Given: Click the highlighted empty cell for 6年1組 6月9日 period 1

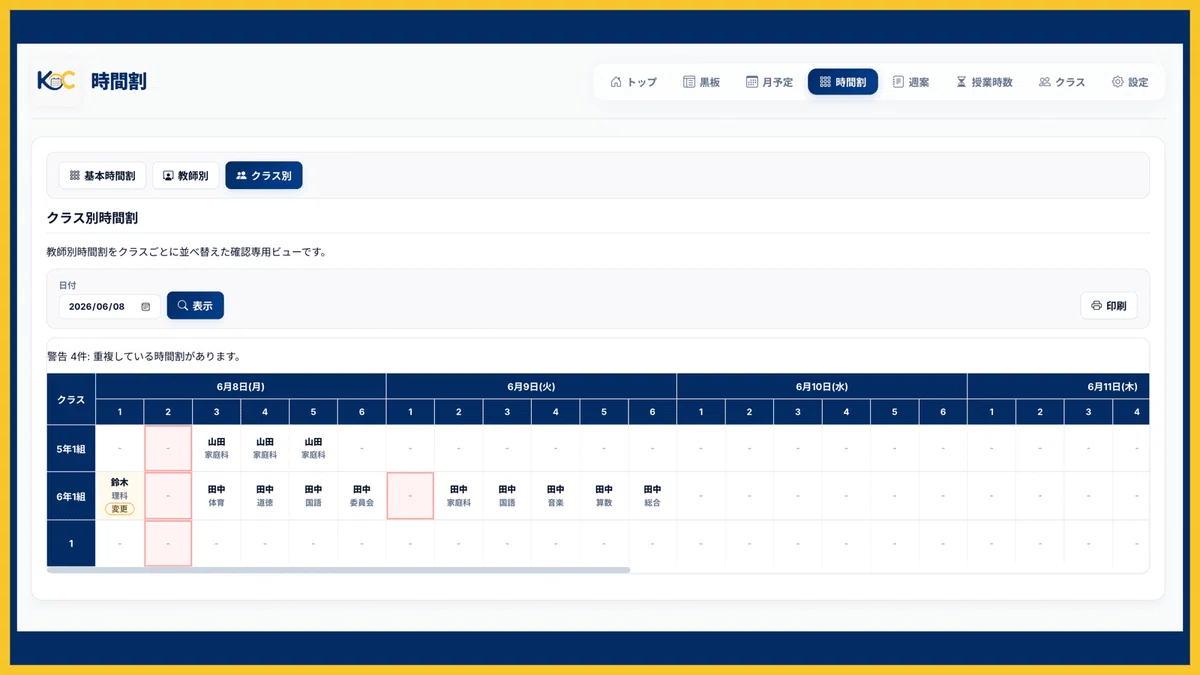Looking at the screenshot, I should [x=410, y=496].
